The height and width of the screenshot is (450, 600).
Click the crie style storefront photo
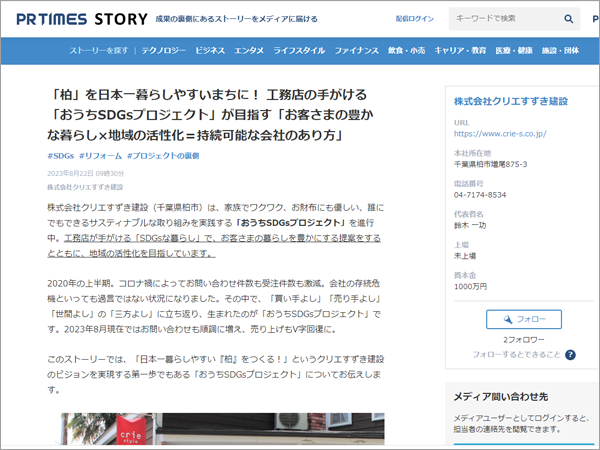pos(223,429)
